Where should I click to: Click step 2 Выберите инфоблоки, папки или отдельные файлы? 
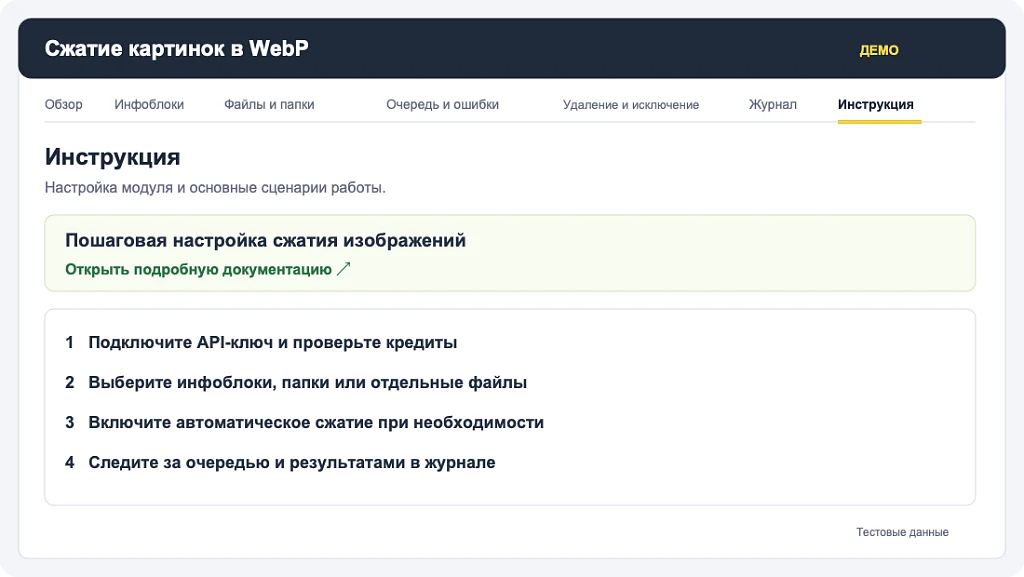pos(296,382)
